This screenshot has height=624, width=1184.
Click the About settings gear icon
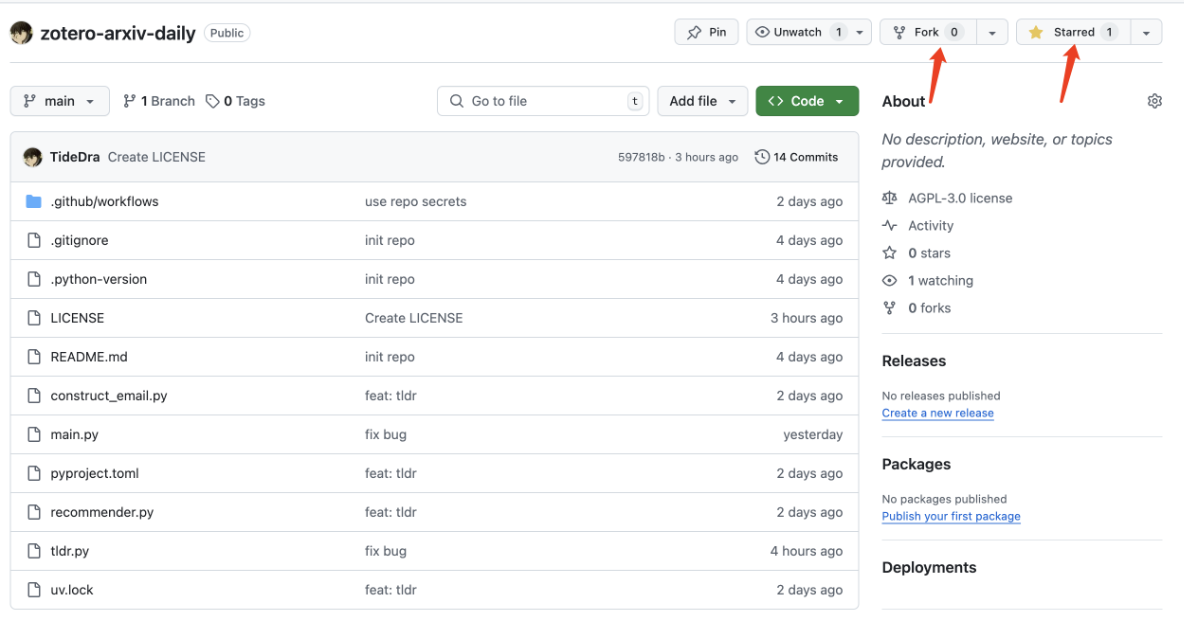click(x=1155, y=101)
